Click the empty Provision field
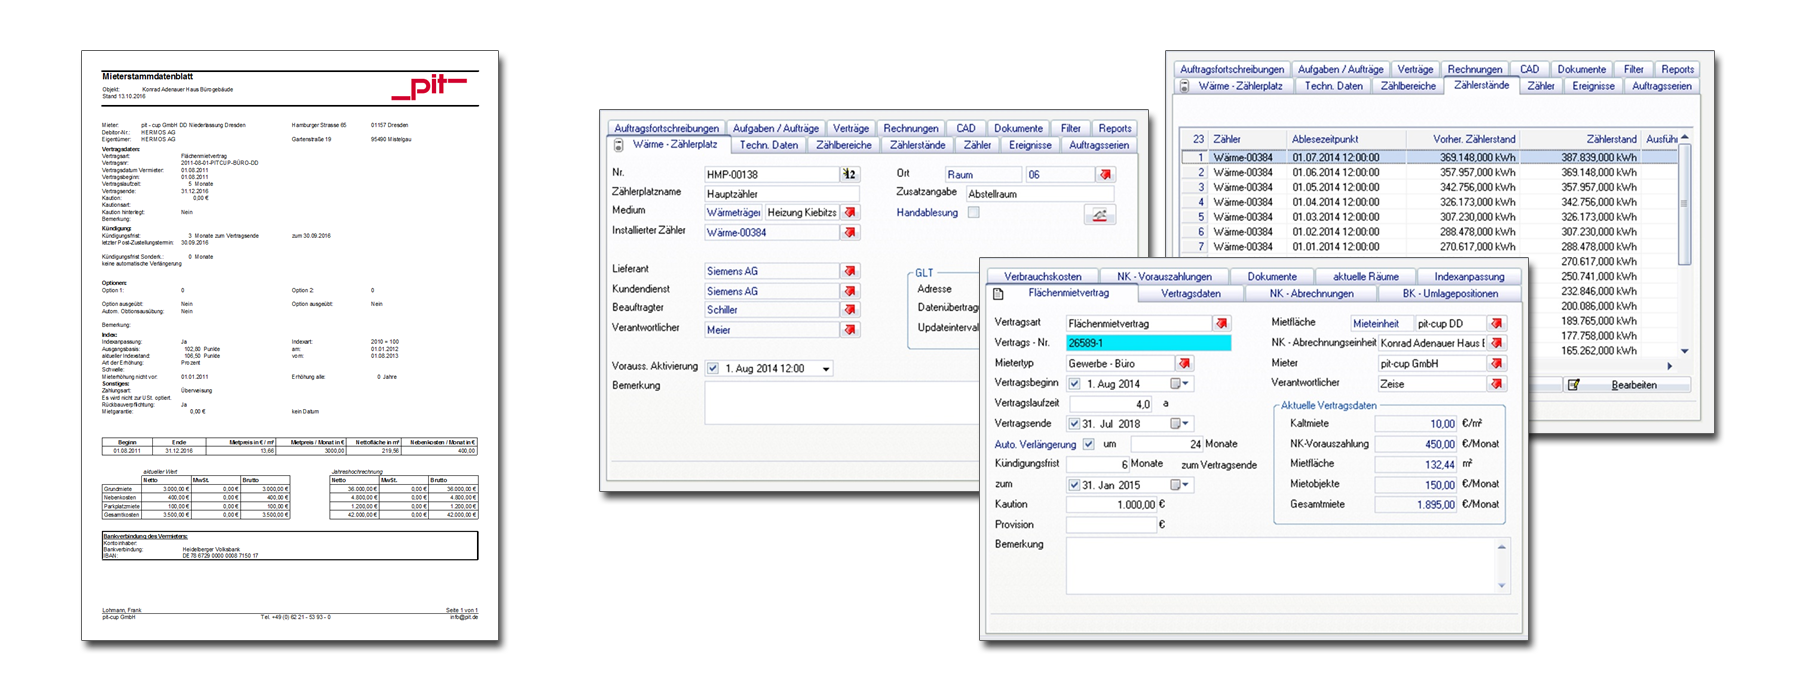The width and height of the screenshot is (1800, 690). click(1112, 525)
